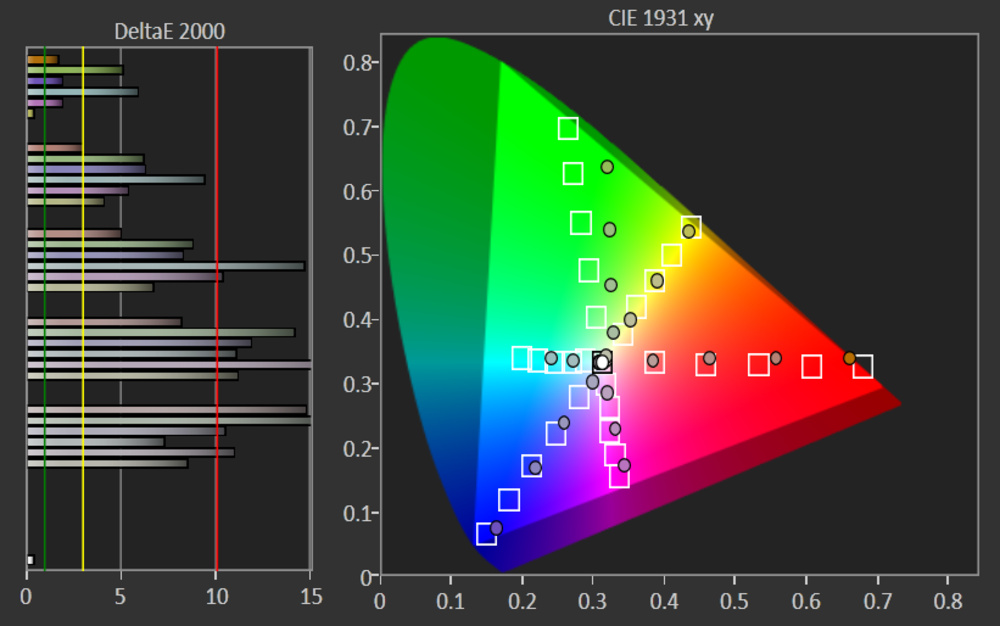Click the topmost green measured point
Image resolution: width=1000 pixels, height=626 pixels.
click(x=607, y=167)
